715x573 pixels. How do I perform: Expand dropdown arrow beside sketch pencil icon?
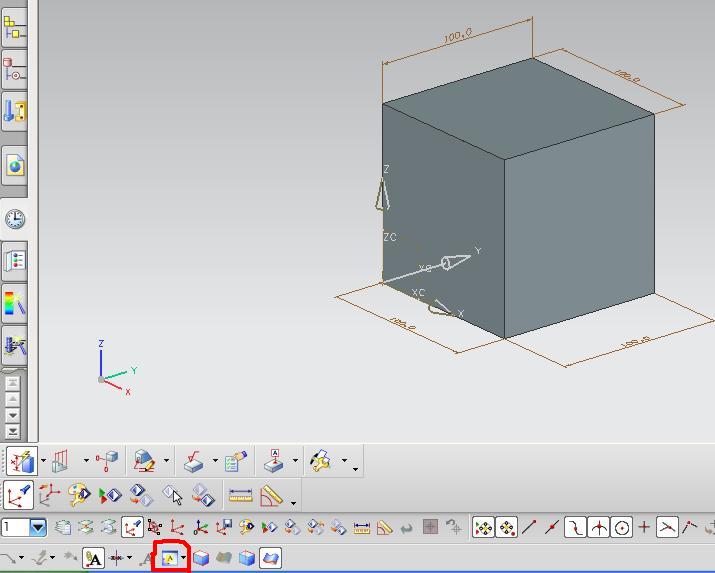tap(166, 460)
